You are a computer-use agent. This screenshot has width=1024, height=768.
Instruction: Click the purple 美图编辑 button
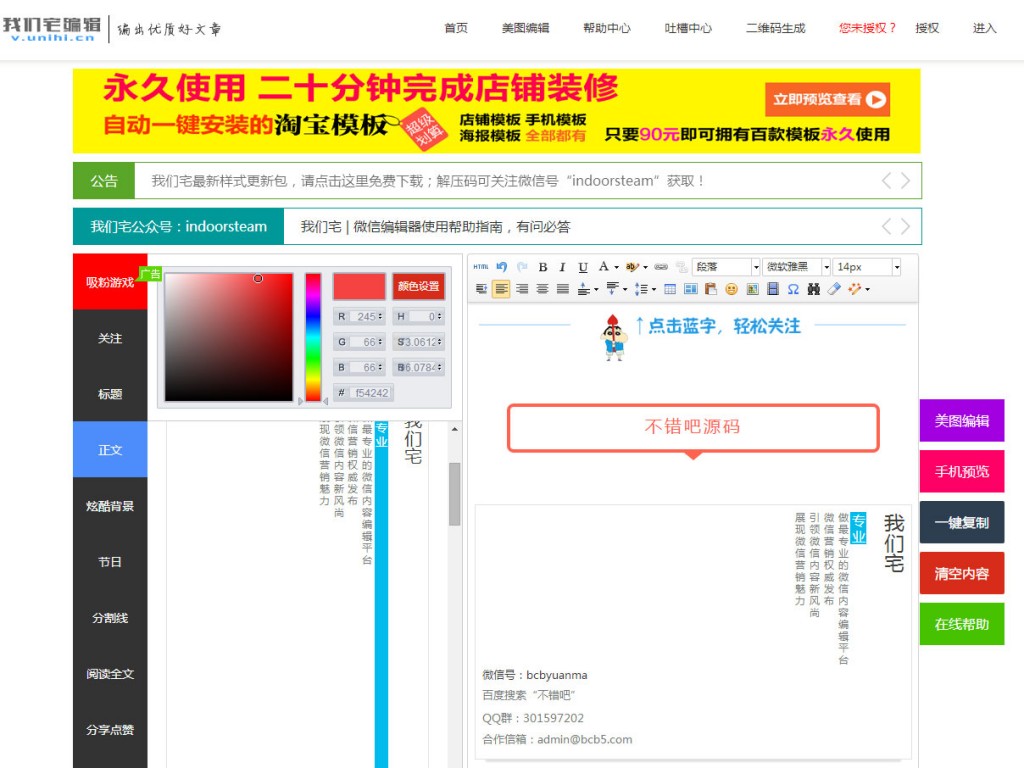[962, 421]
